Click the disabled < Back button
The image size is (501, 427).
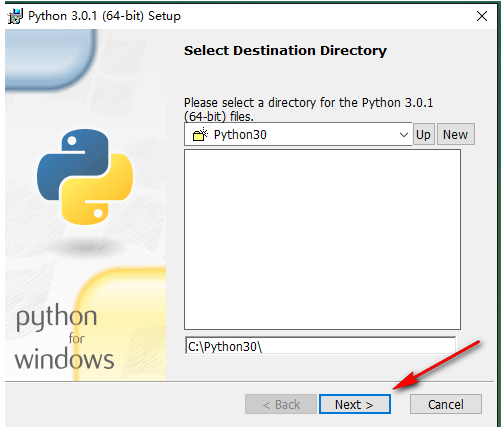281,404
